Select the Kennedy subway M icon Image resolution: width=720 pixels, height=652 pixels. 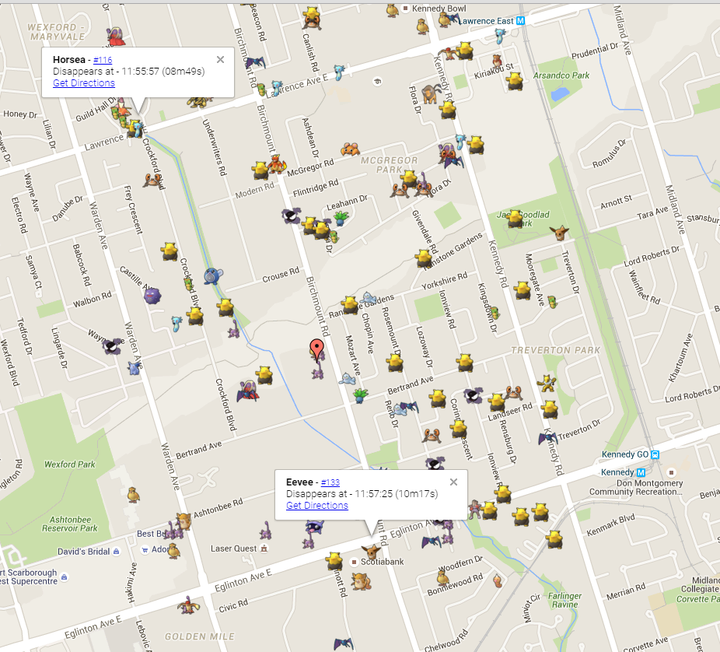coord(641,472)
